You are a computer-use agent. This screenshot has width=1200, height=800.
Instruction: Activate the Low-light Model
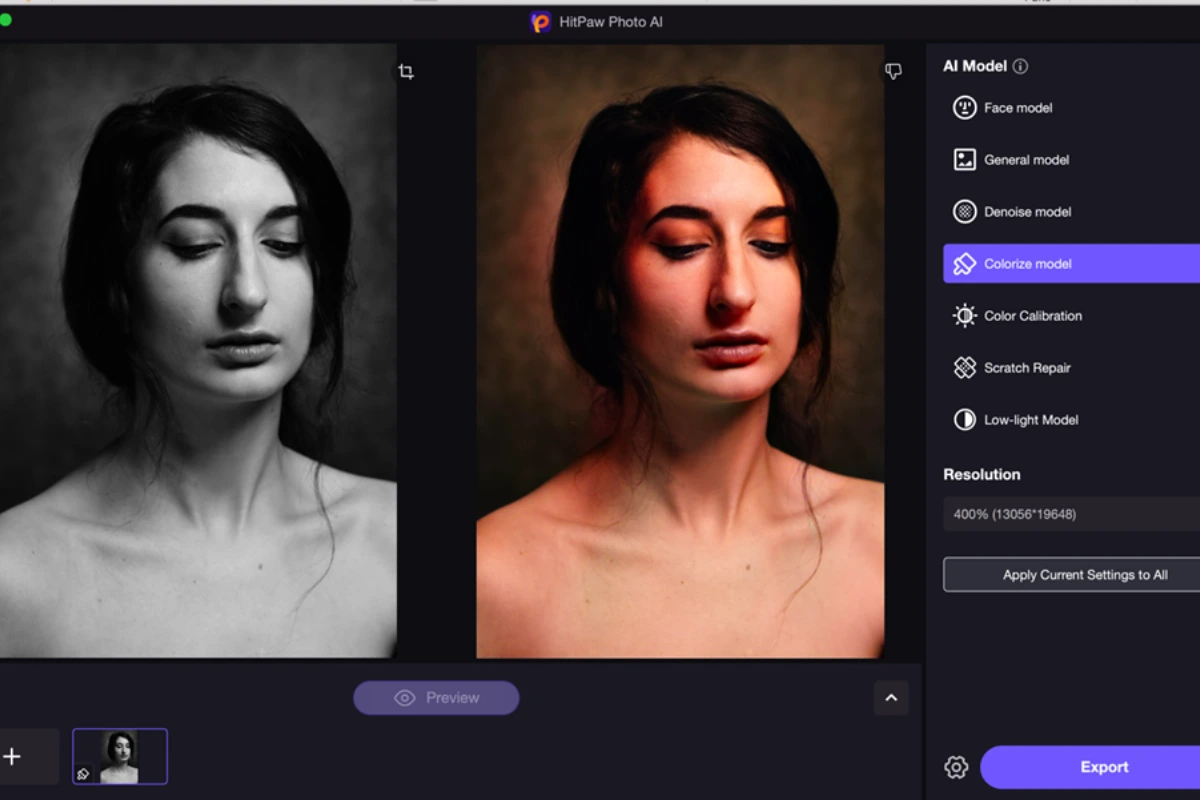tap(1031, 419)
